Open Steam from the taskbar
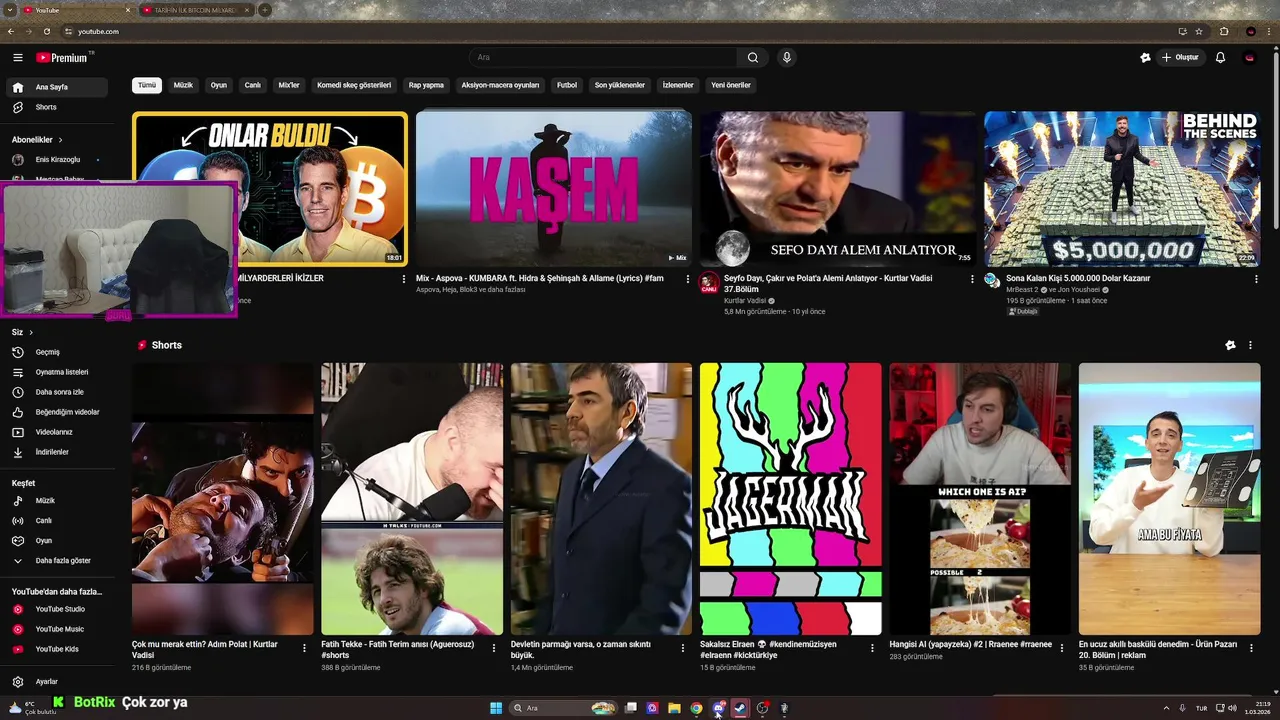This screenshot has width=1280, height=720. point(740,708)
